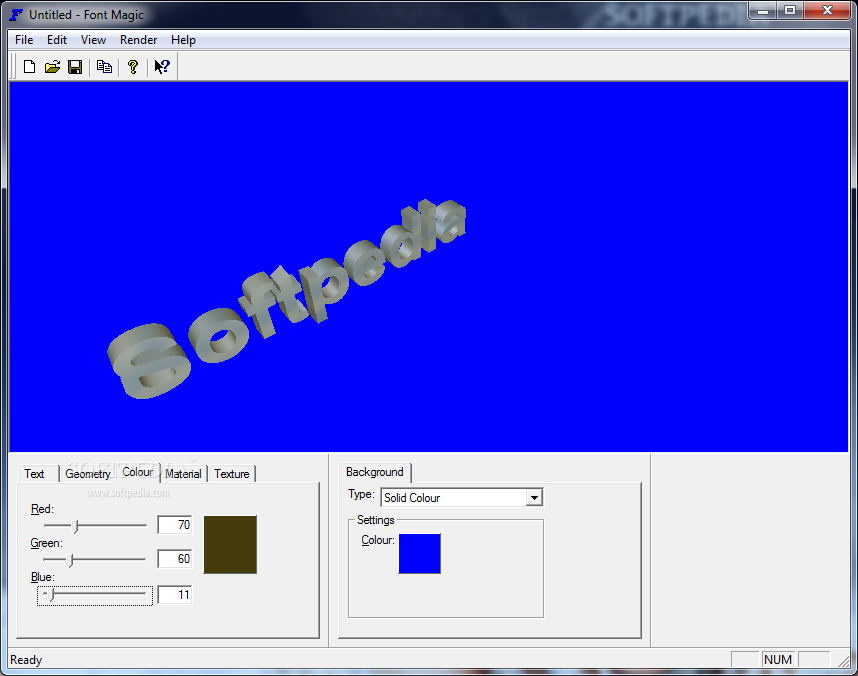
Task: Expand the background Type dropdown arrow
Action: pyautogui.click(x=534, y=498)
